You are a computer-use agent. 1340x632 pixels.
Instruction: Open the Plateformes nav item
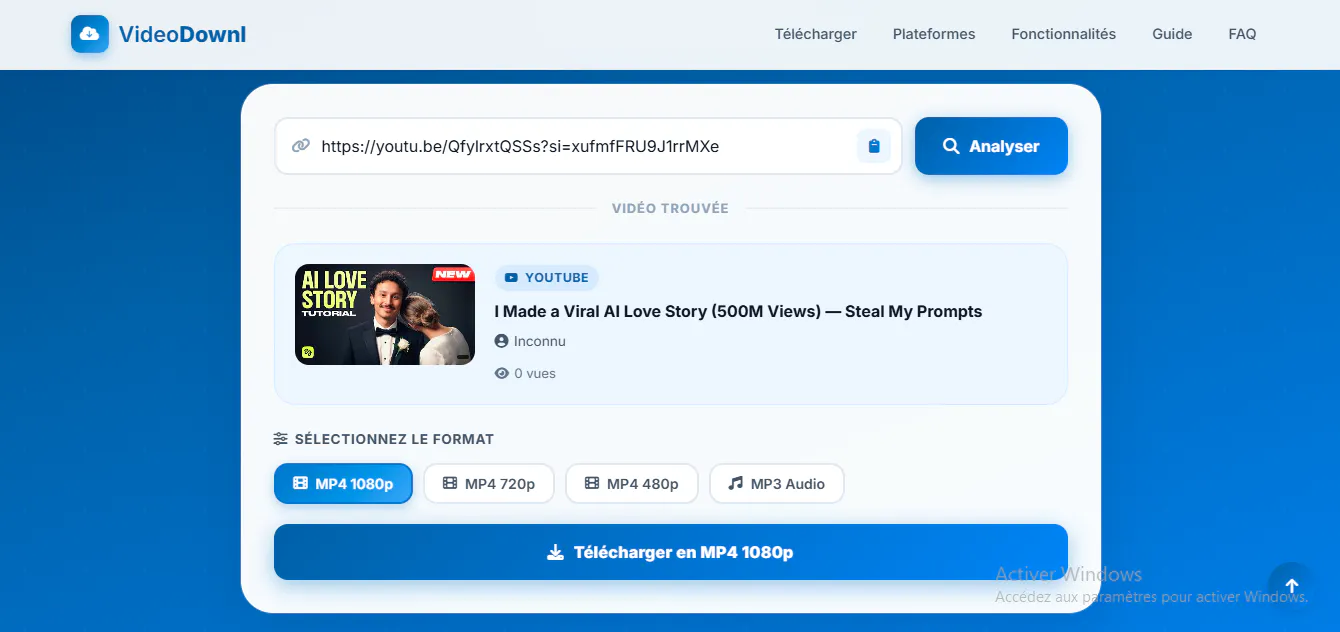(x=934, y=34)
